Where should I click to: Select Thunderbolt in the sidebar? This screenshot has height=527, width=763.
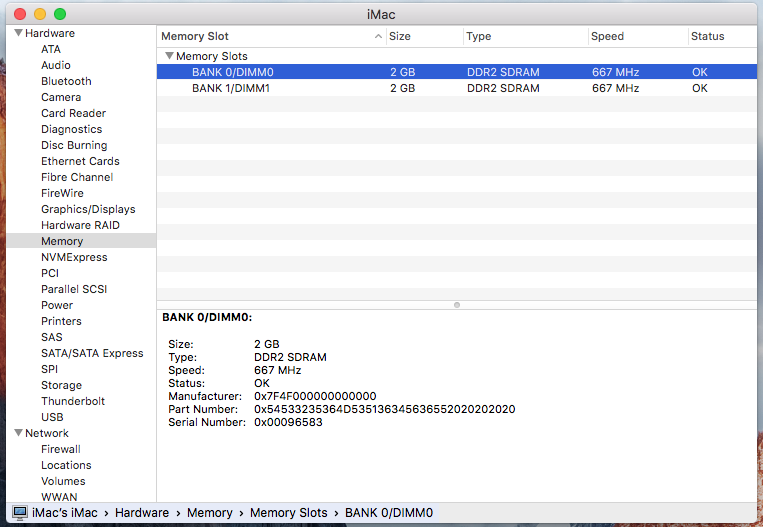pyautogui.click(x=73, y=401)
